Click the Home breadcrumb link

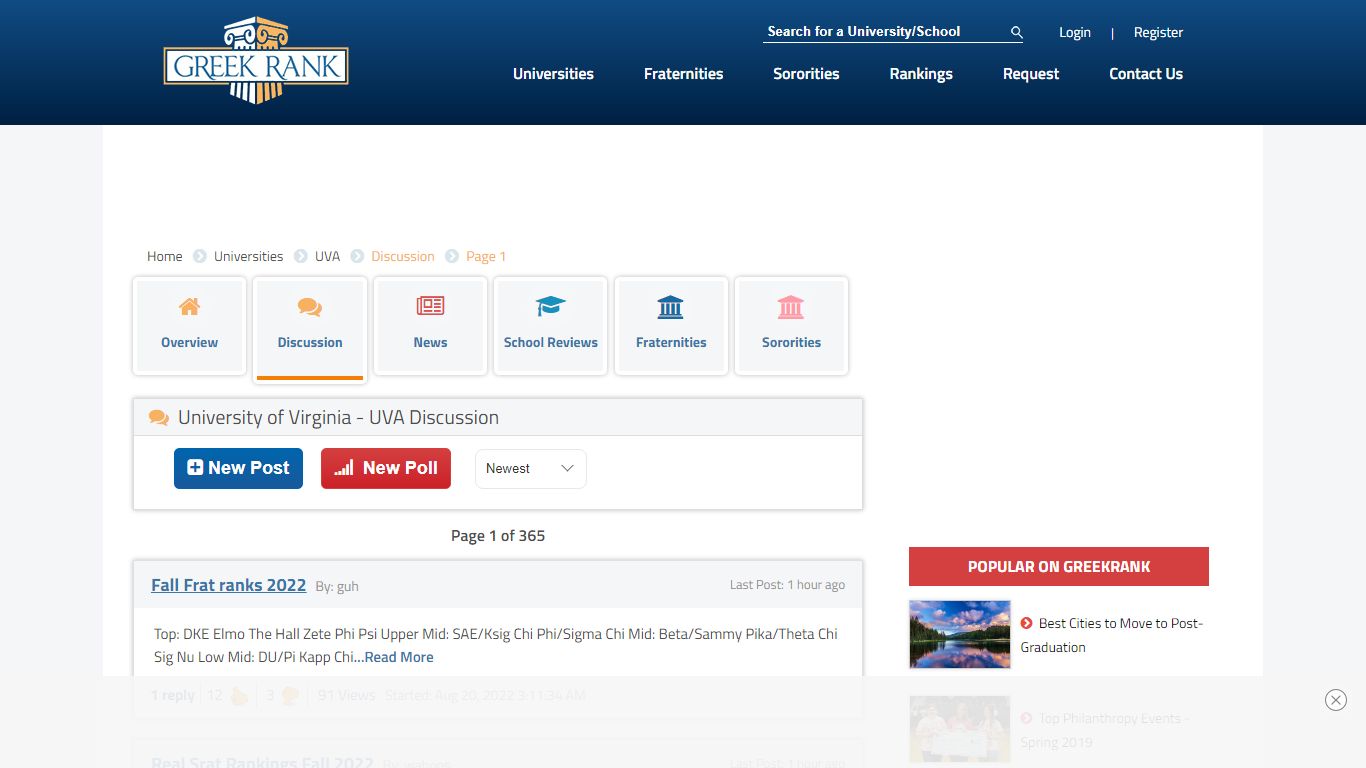(x=165, y=256)
